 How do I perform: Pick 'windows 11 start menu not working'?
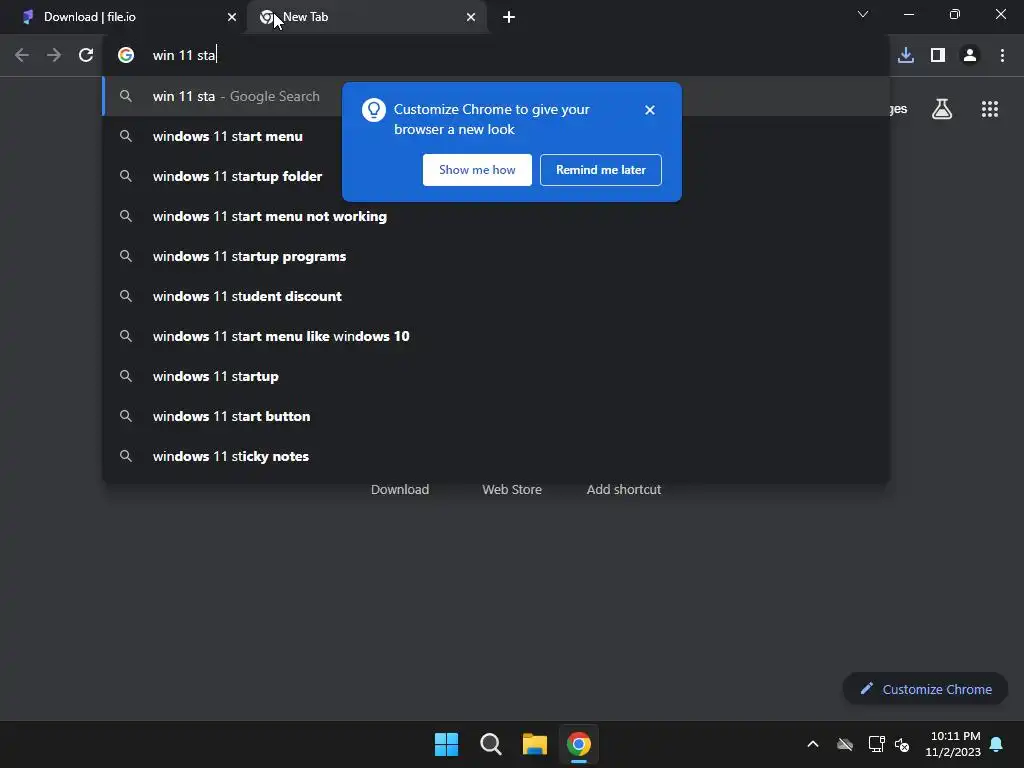[x=496, y=216]
